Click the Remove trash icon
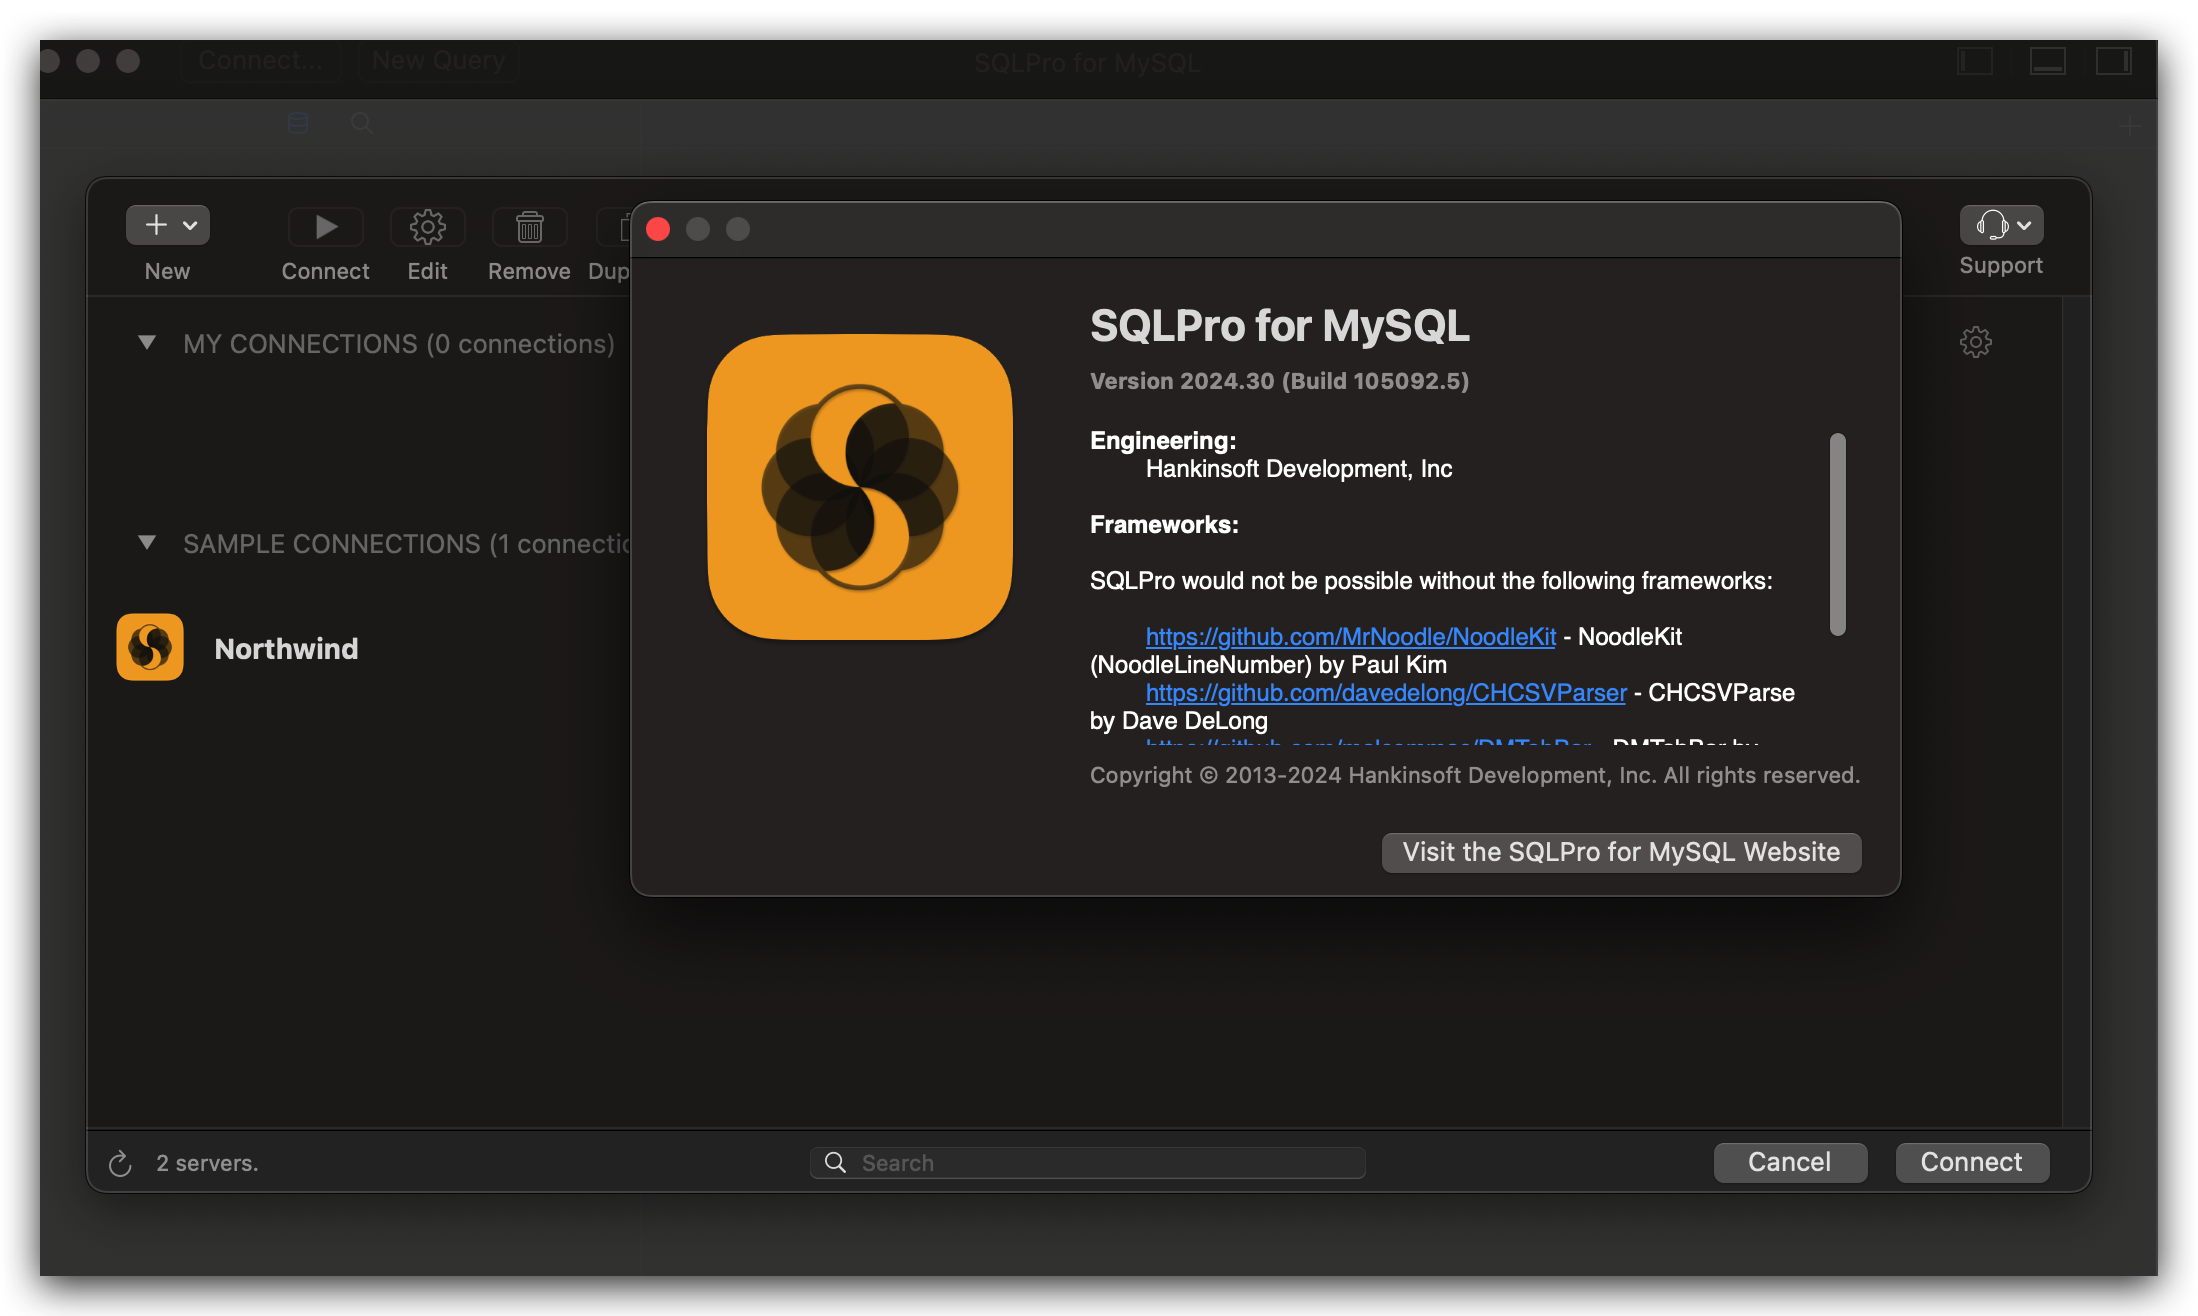The width and height of the screenshot is (2198, 1316). coord(529,227)
